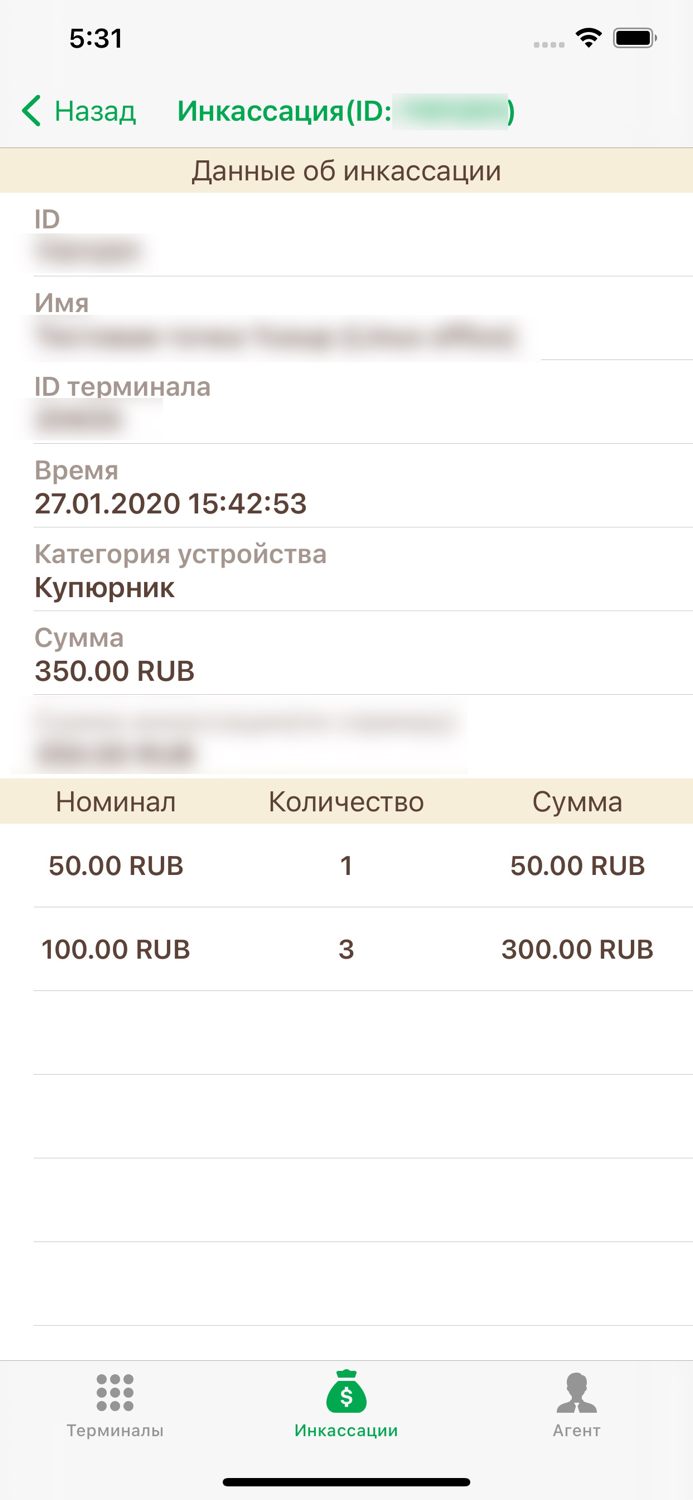Select the Купюрник device category value
Image resolution: width=693 pixels, height=1500 pixels.
click(x=103, y=588)
